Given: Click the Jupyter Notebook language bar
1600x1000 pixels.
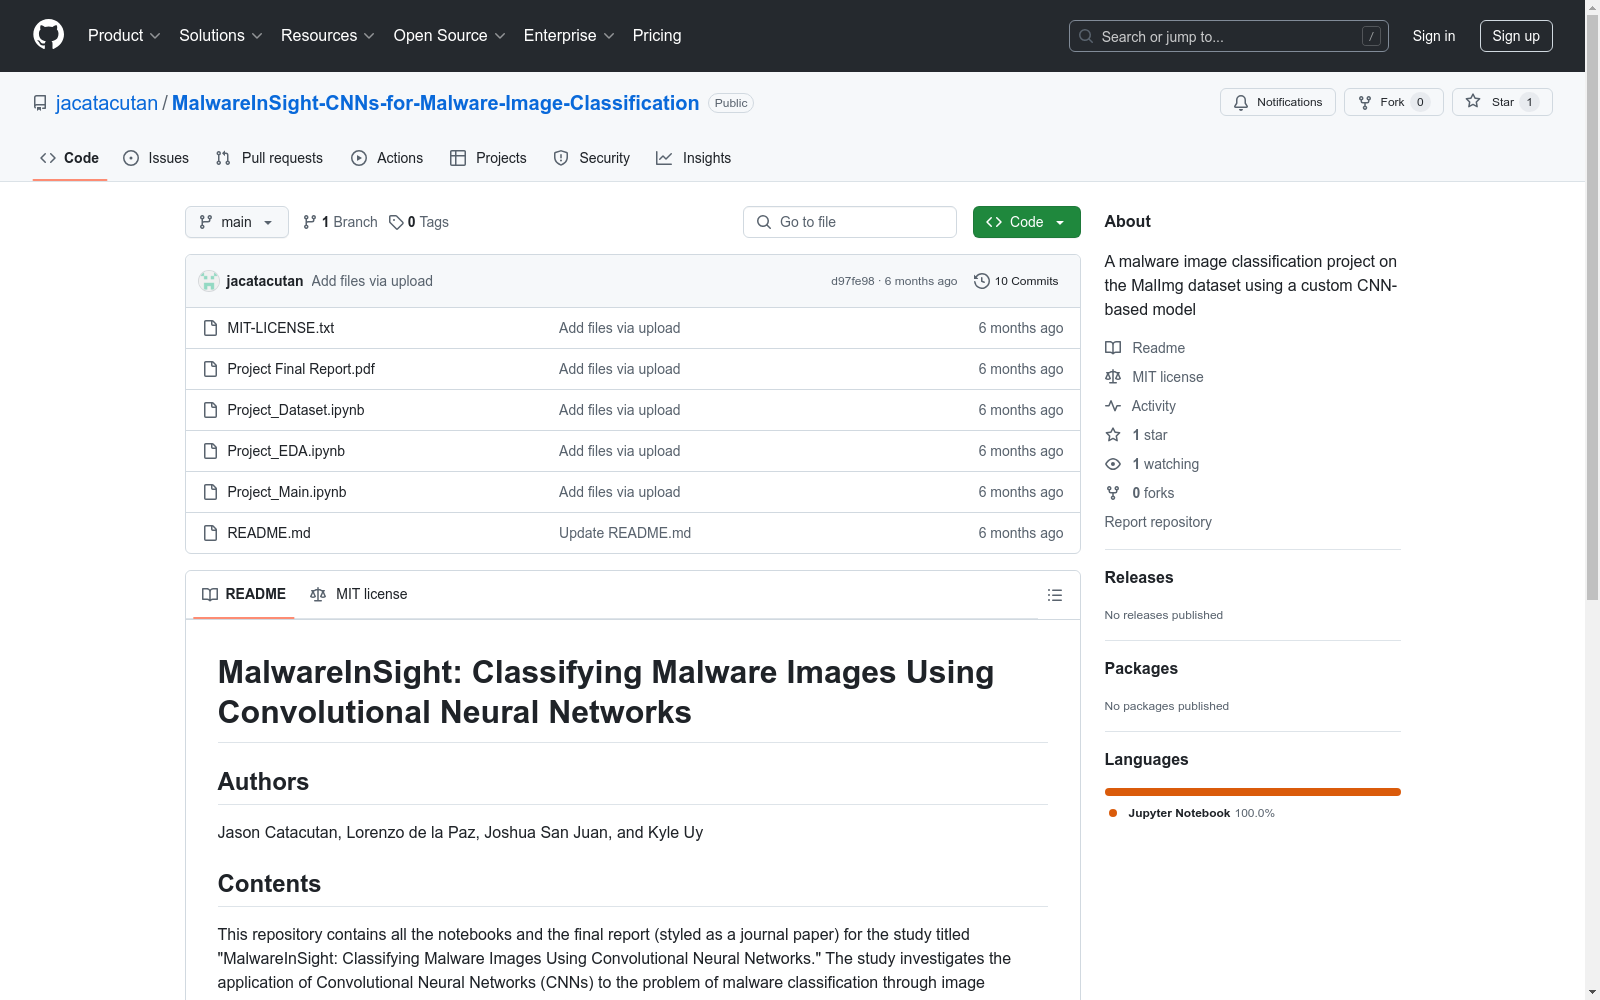Looking at the screenshot, I should (1253, 792).
